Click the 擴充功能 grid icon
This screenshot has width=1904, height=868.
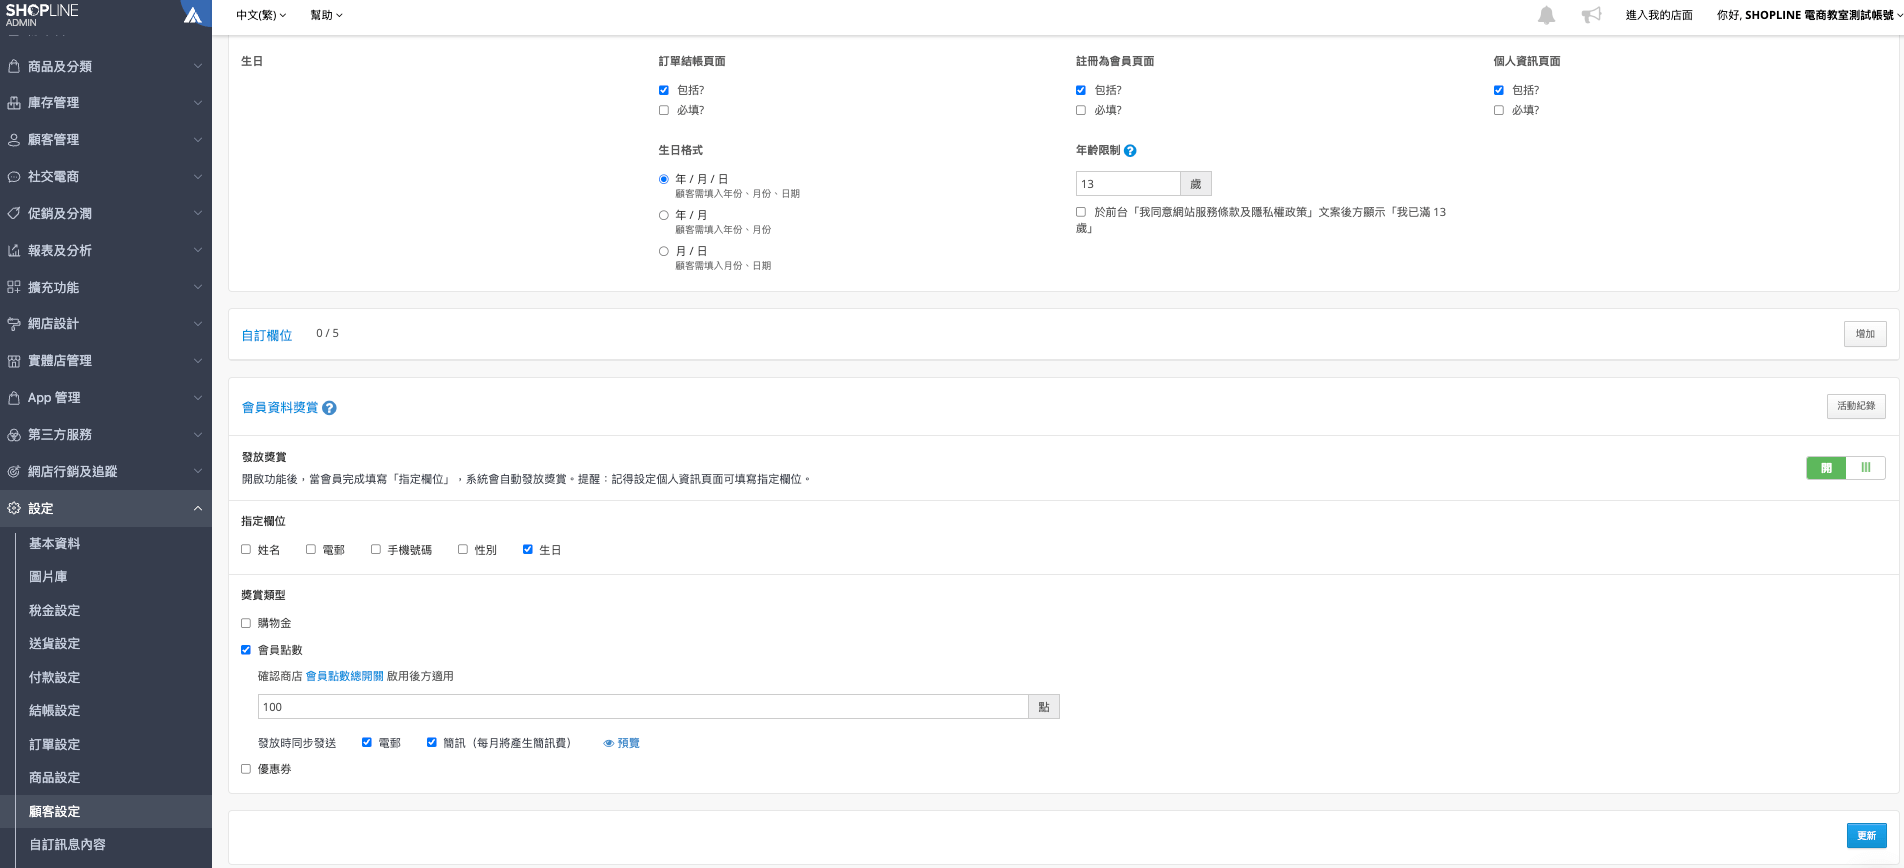pyautogui.click(x=14, y=287)
